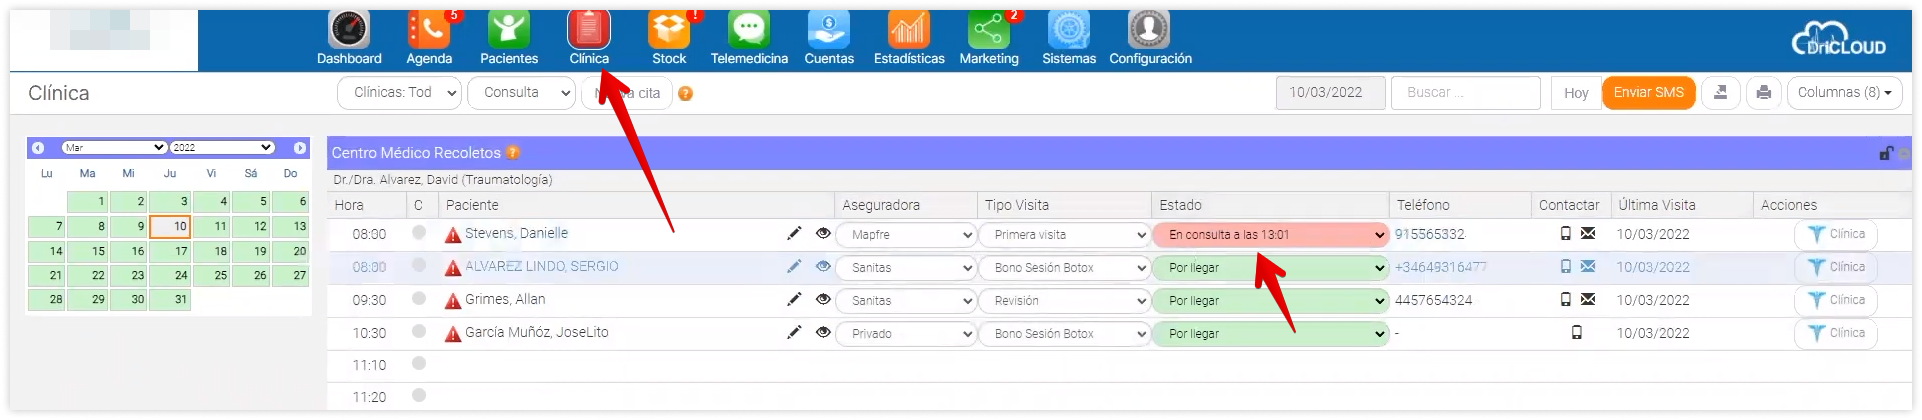The width and height of the screenshot is (1922, 420).
Task: View ALVAREZ LINDO, SERGIO with eye icon
Action: 823,267
